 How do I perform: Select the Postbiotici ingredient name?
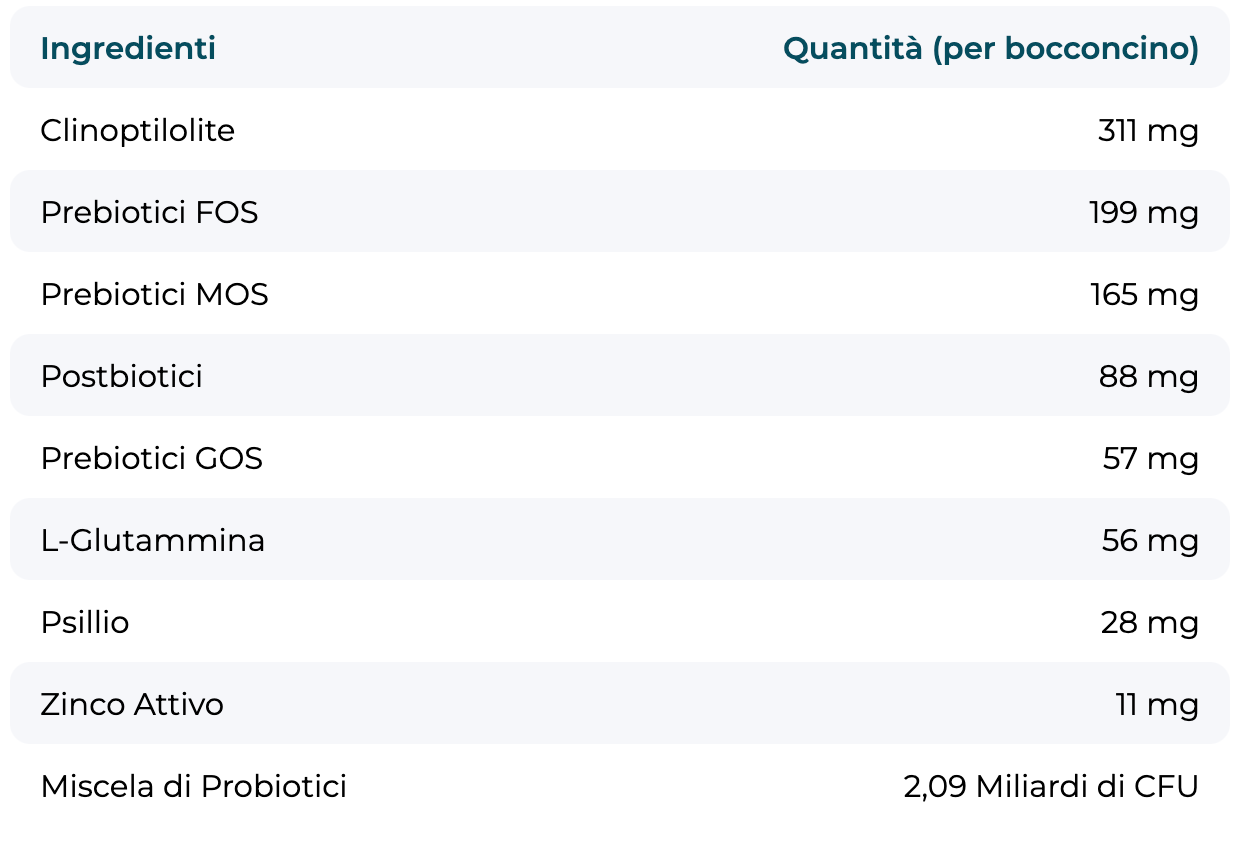[x=121, y=376]
